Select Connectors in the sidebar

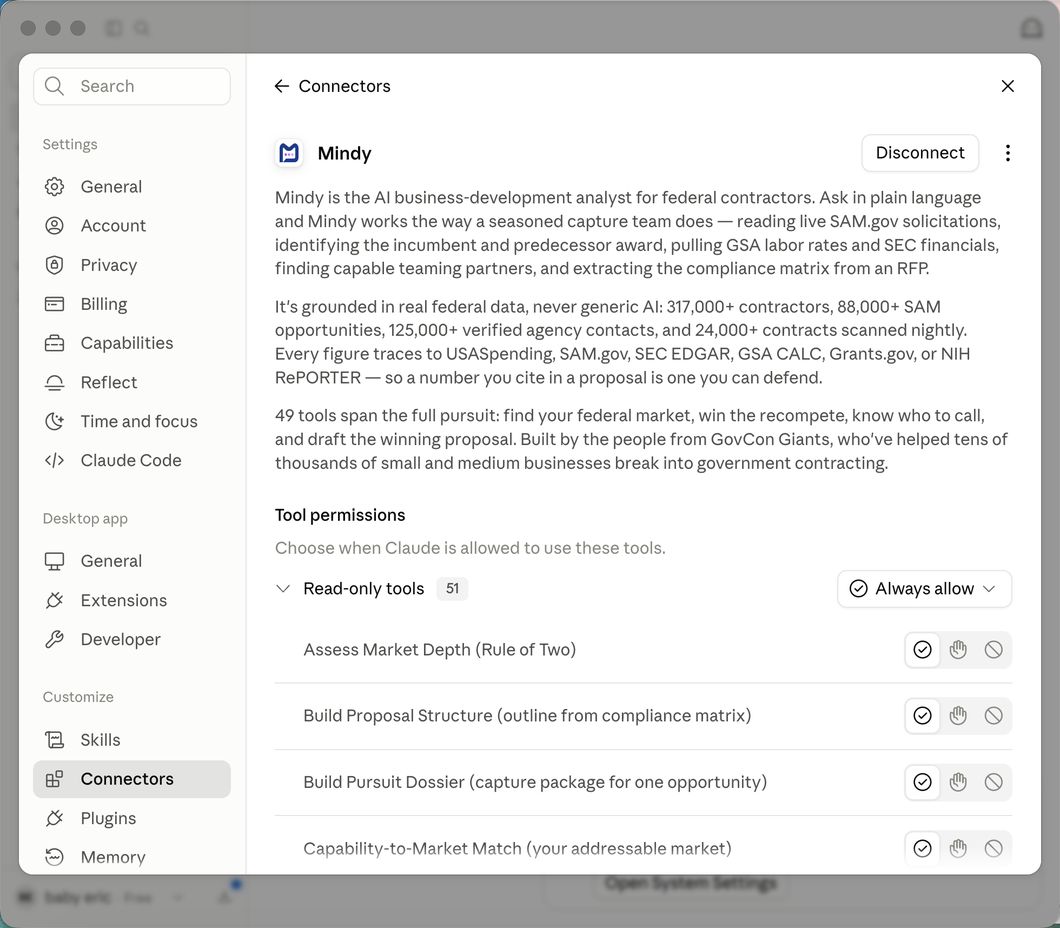(x=132, y=779)
